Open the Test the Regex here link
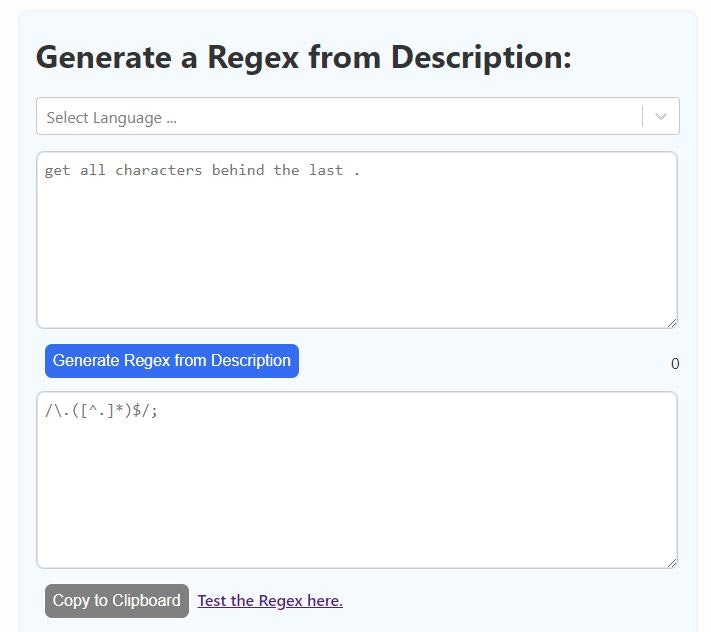The image size is (711, 632). pos(270,601)
